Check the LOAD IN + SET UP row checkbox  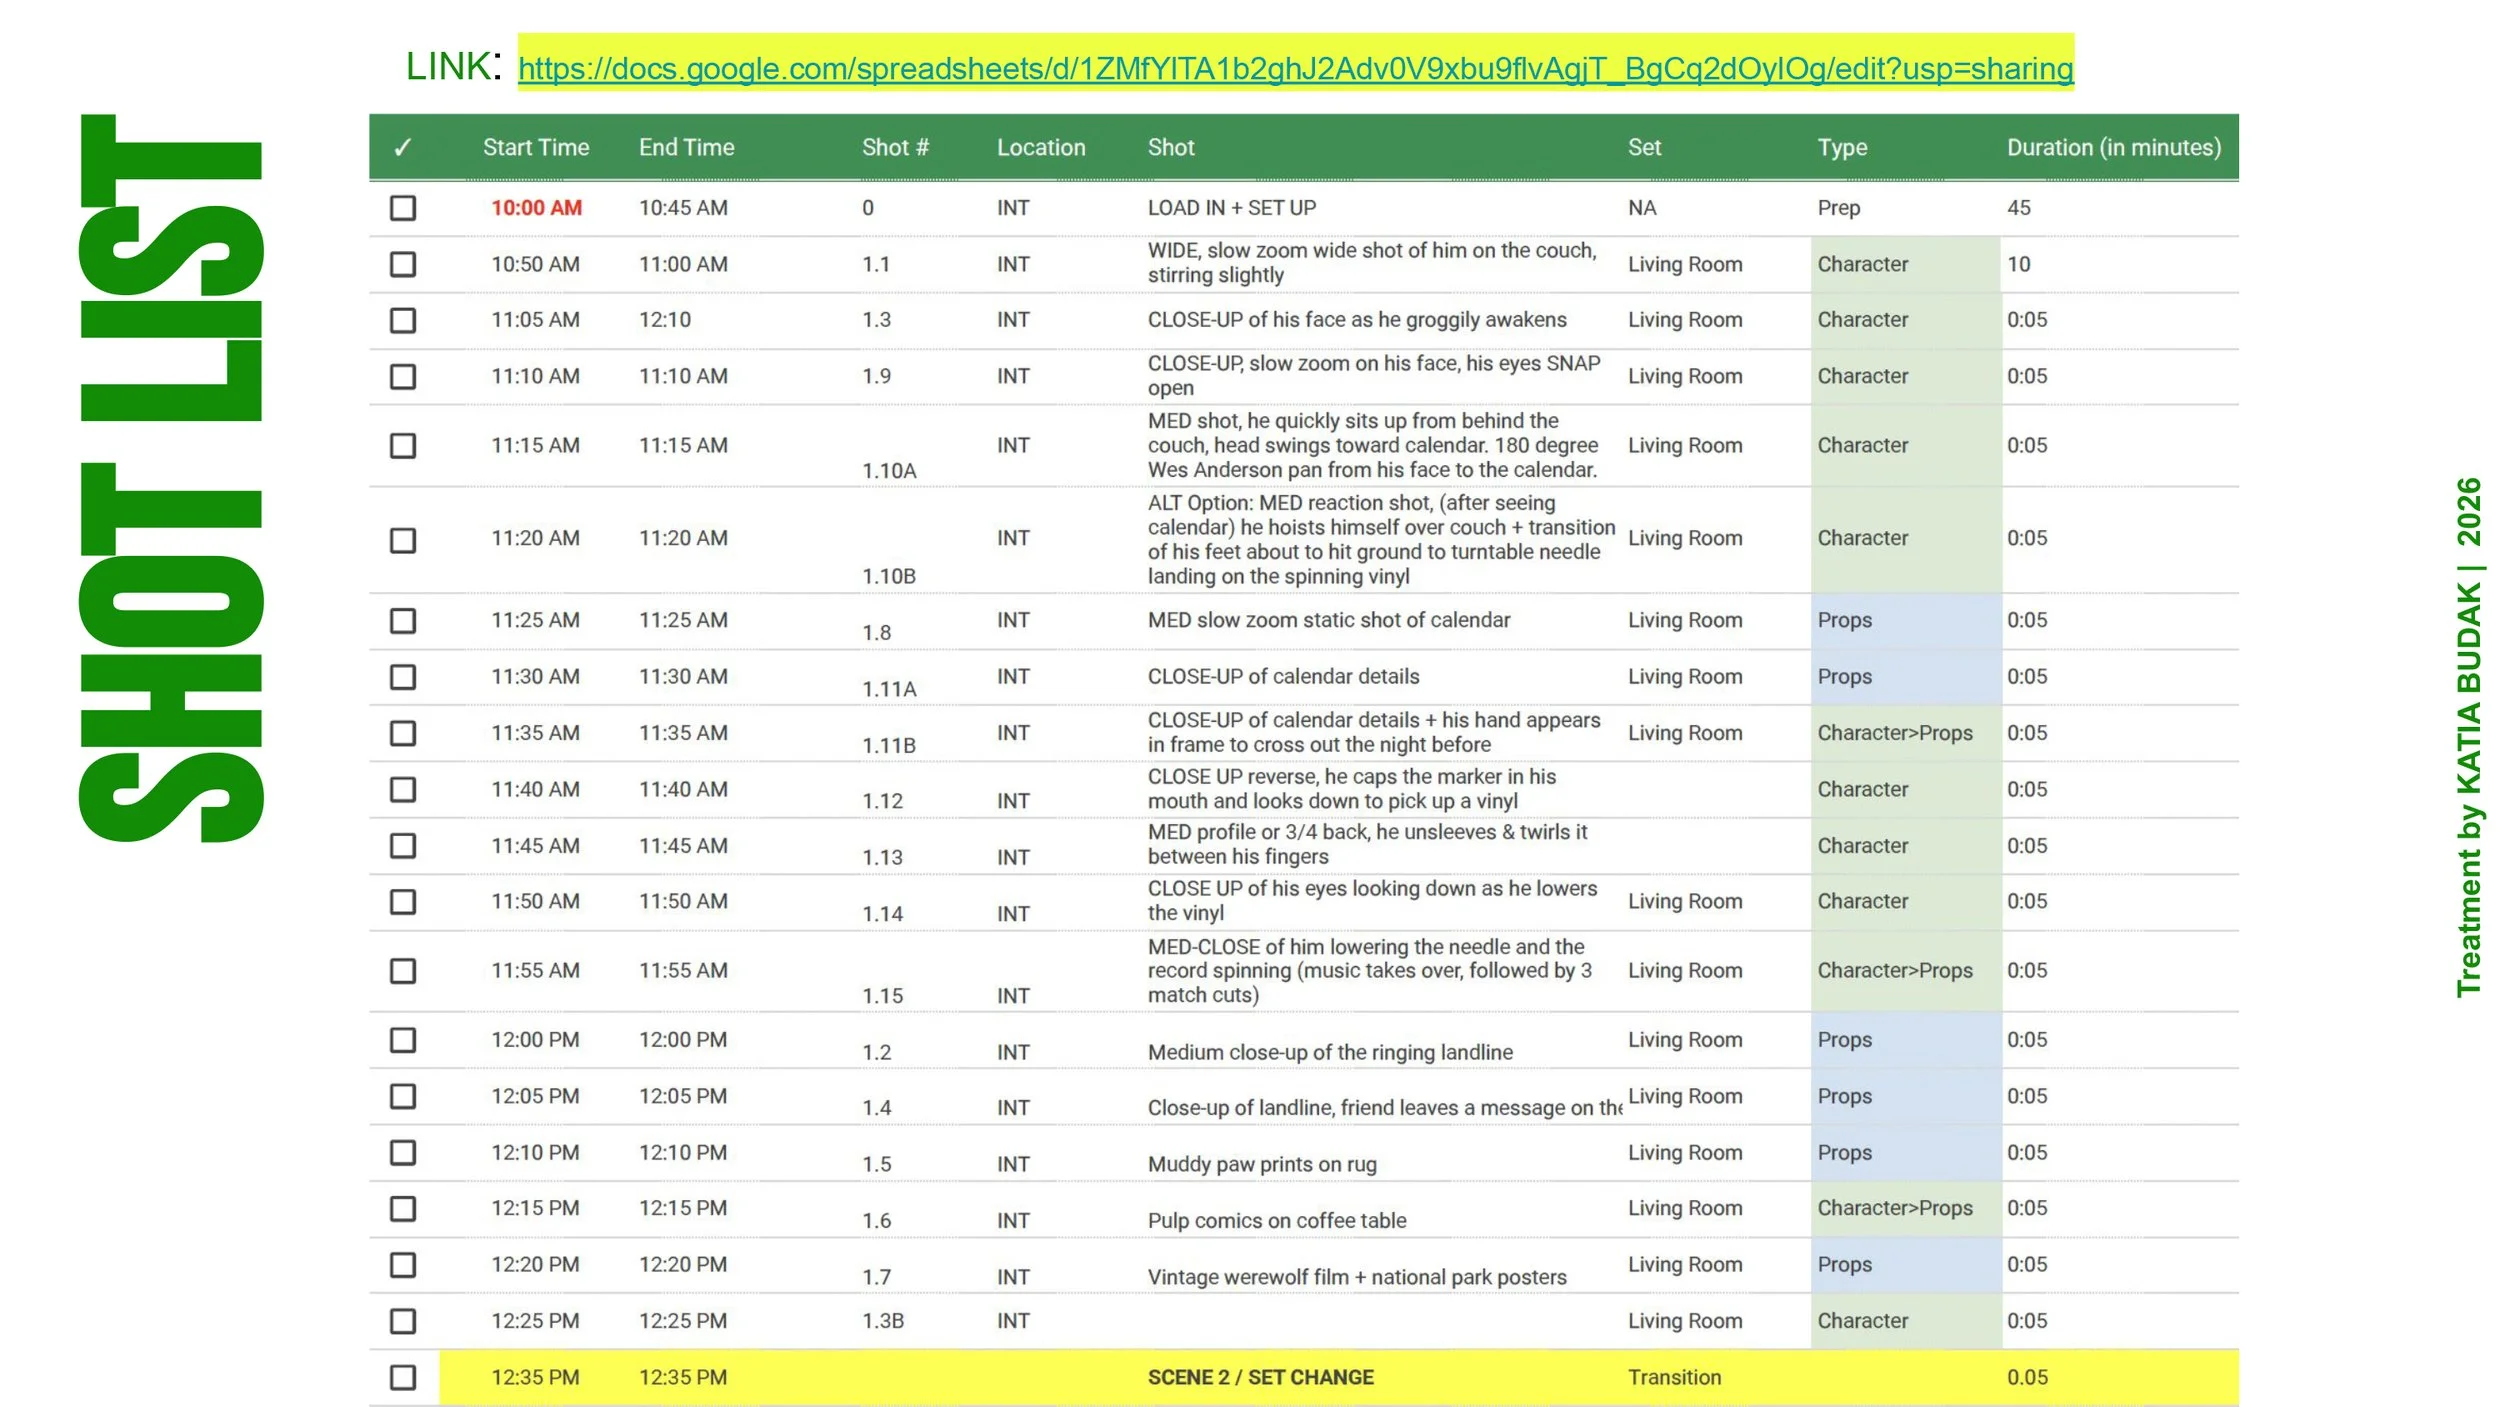click(403, 208)
